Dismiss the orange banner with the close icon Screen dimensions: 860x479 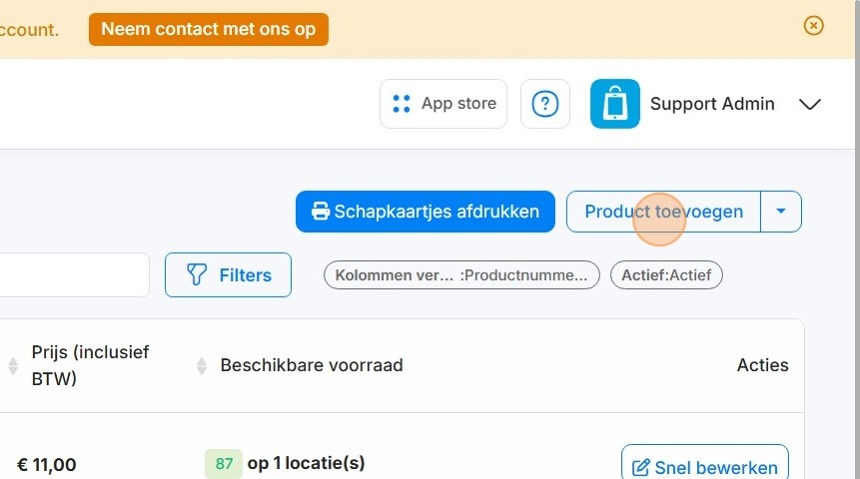[813, 26]
